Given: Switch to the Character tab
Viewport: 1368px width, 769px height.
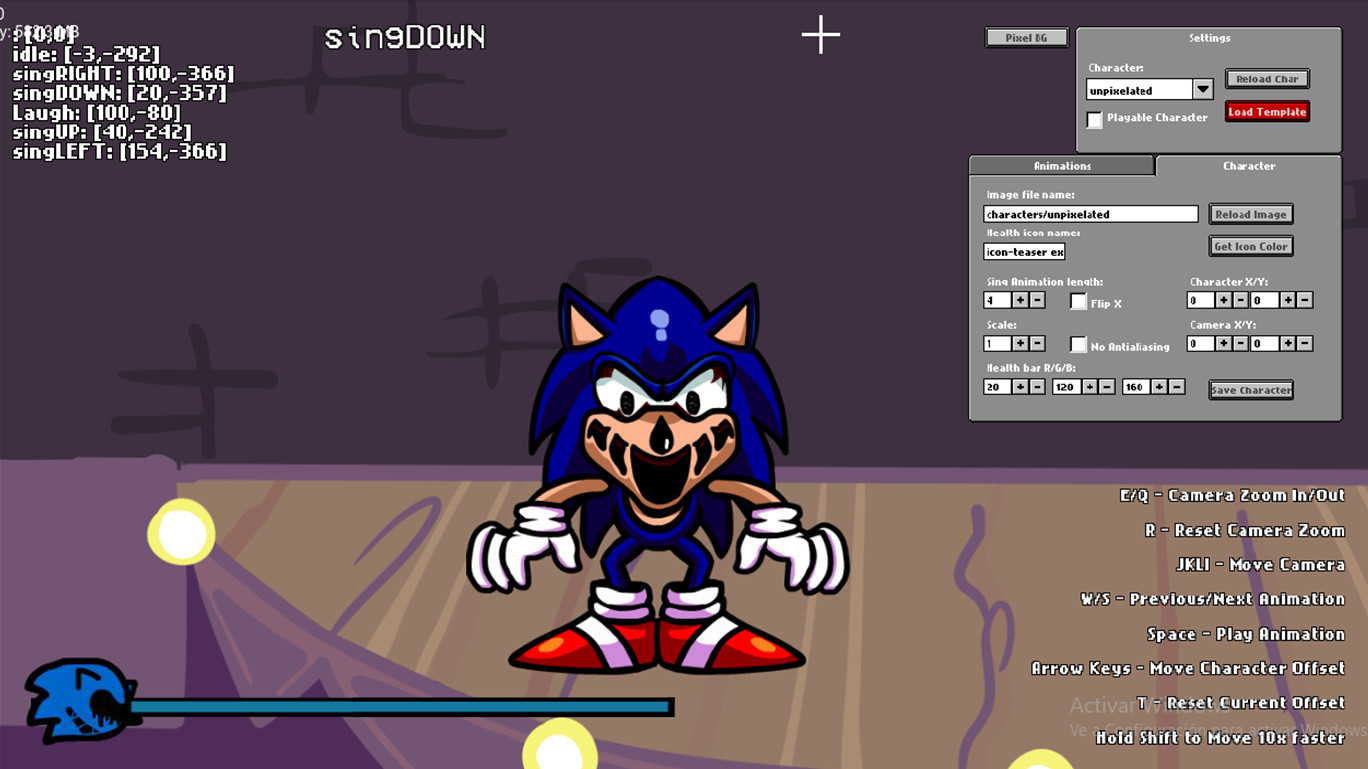Looking at the screenshot, I should 1248,166.
